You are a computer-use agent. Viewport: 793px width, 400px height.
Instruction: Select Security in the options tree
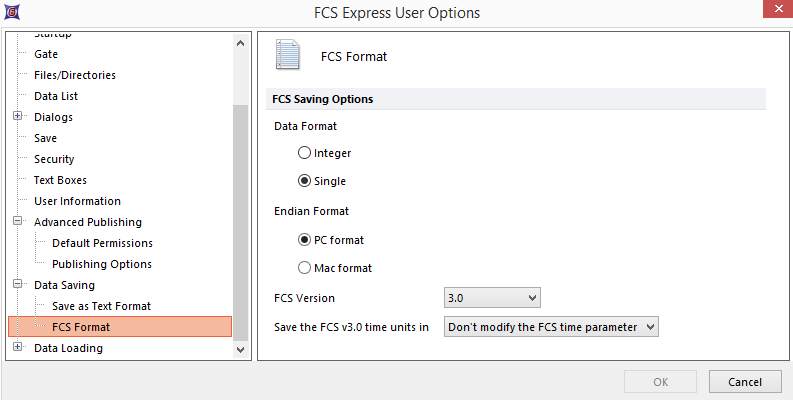click(54, 159)
